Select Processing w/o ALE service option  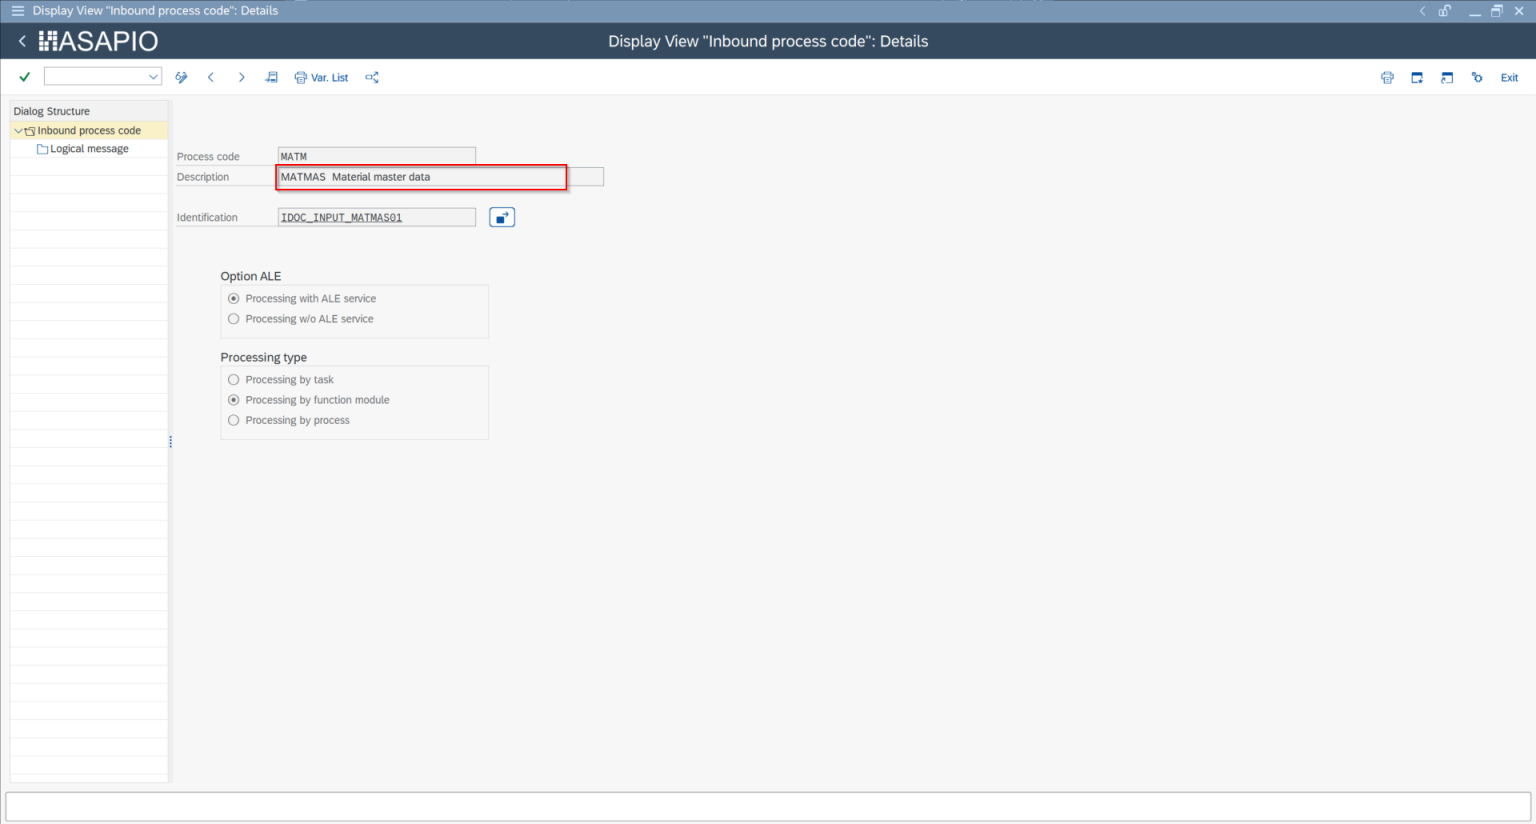coord(234,319)
